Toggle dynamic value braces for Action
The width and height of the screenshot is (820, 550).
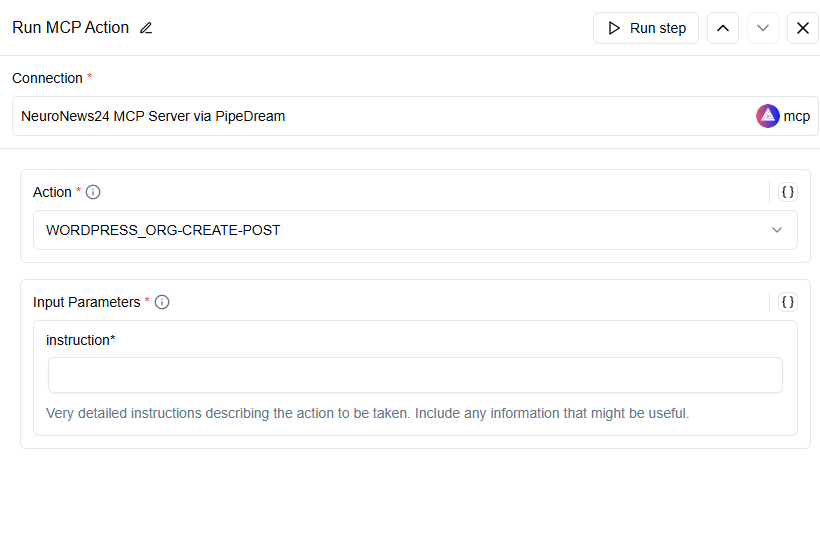click(x=788, y=192)
